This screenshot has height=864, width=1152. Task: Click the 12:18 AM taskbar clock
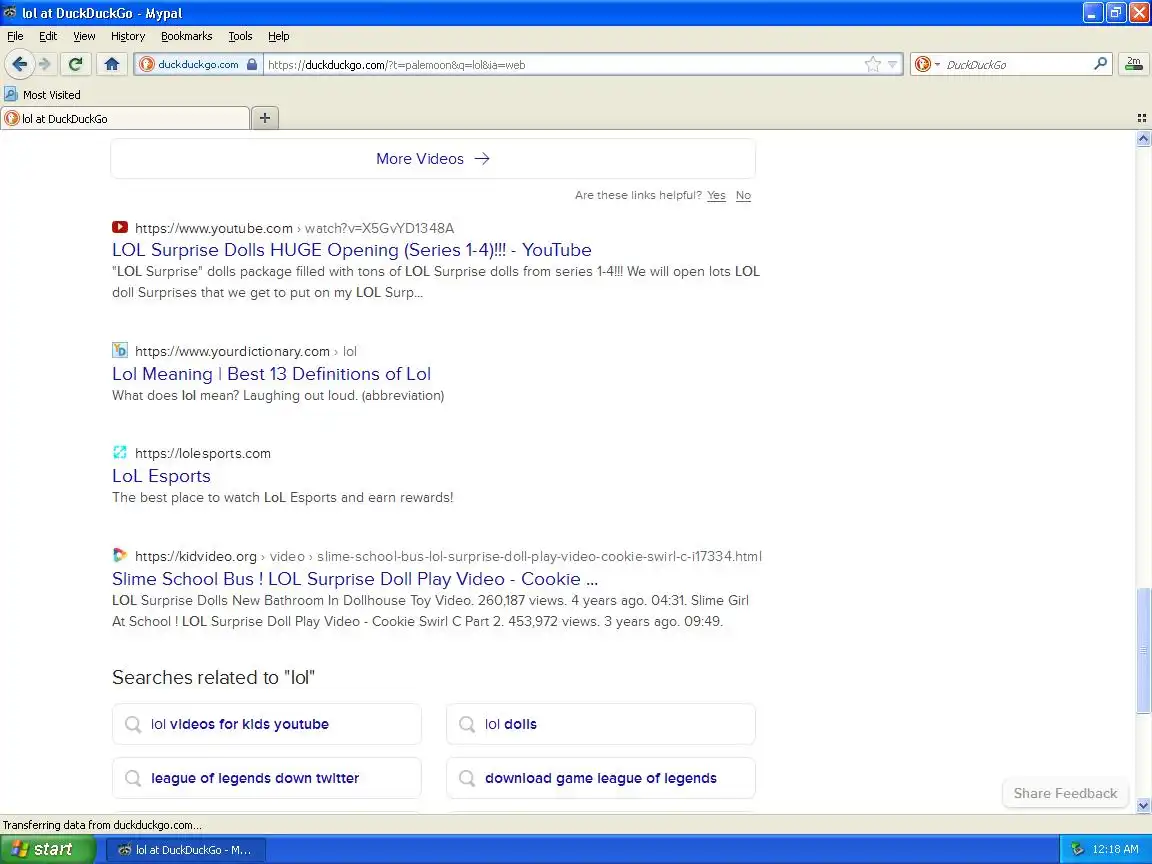tap(1115, 849)
